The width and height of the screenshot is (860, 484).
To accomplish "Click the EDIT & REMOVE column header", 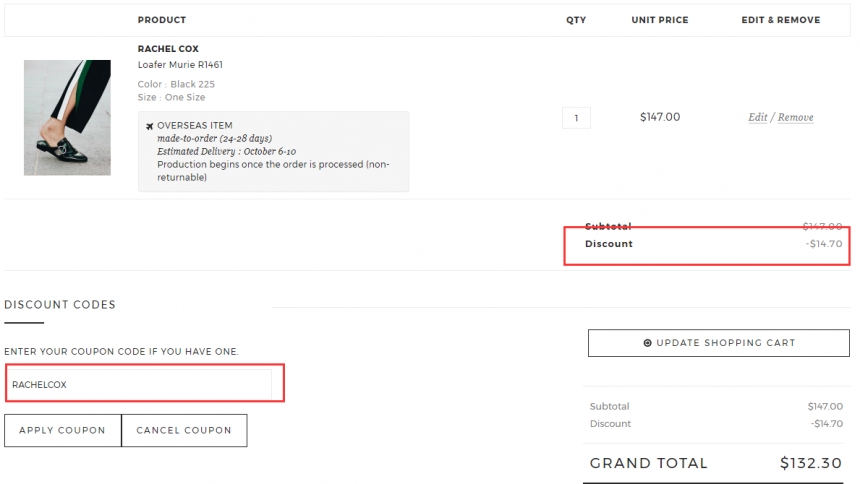I will pyautogui.click(x=780, y=20).
